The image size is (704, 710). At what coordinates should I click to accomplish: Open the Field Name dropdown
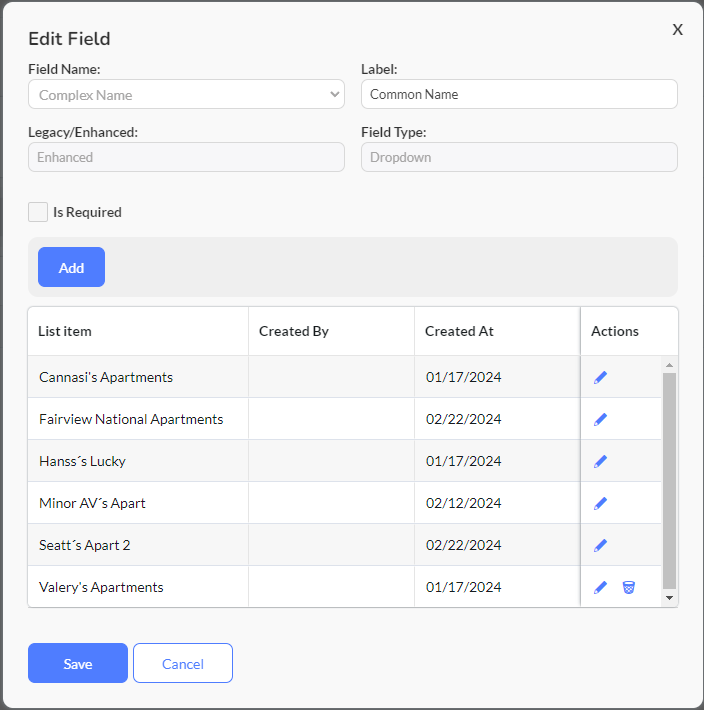pos(187,94)
